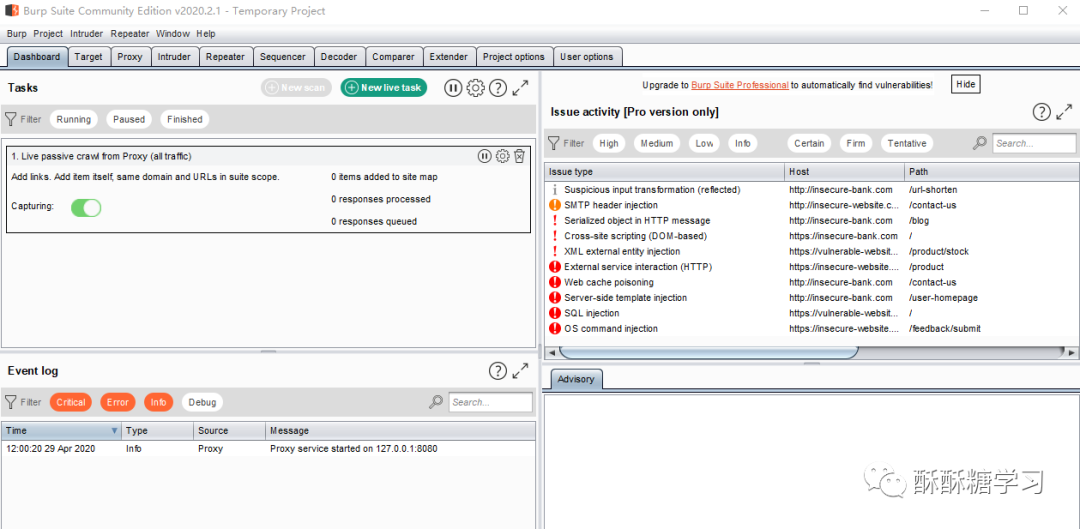
Task: Click the Event log filter funnel icon
Action: [10, 402]
